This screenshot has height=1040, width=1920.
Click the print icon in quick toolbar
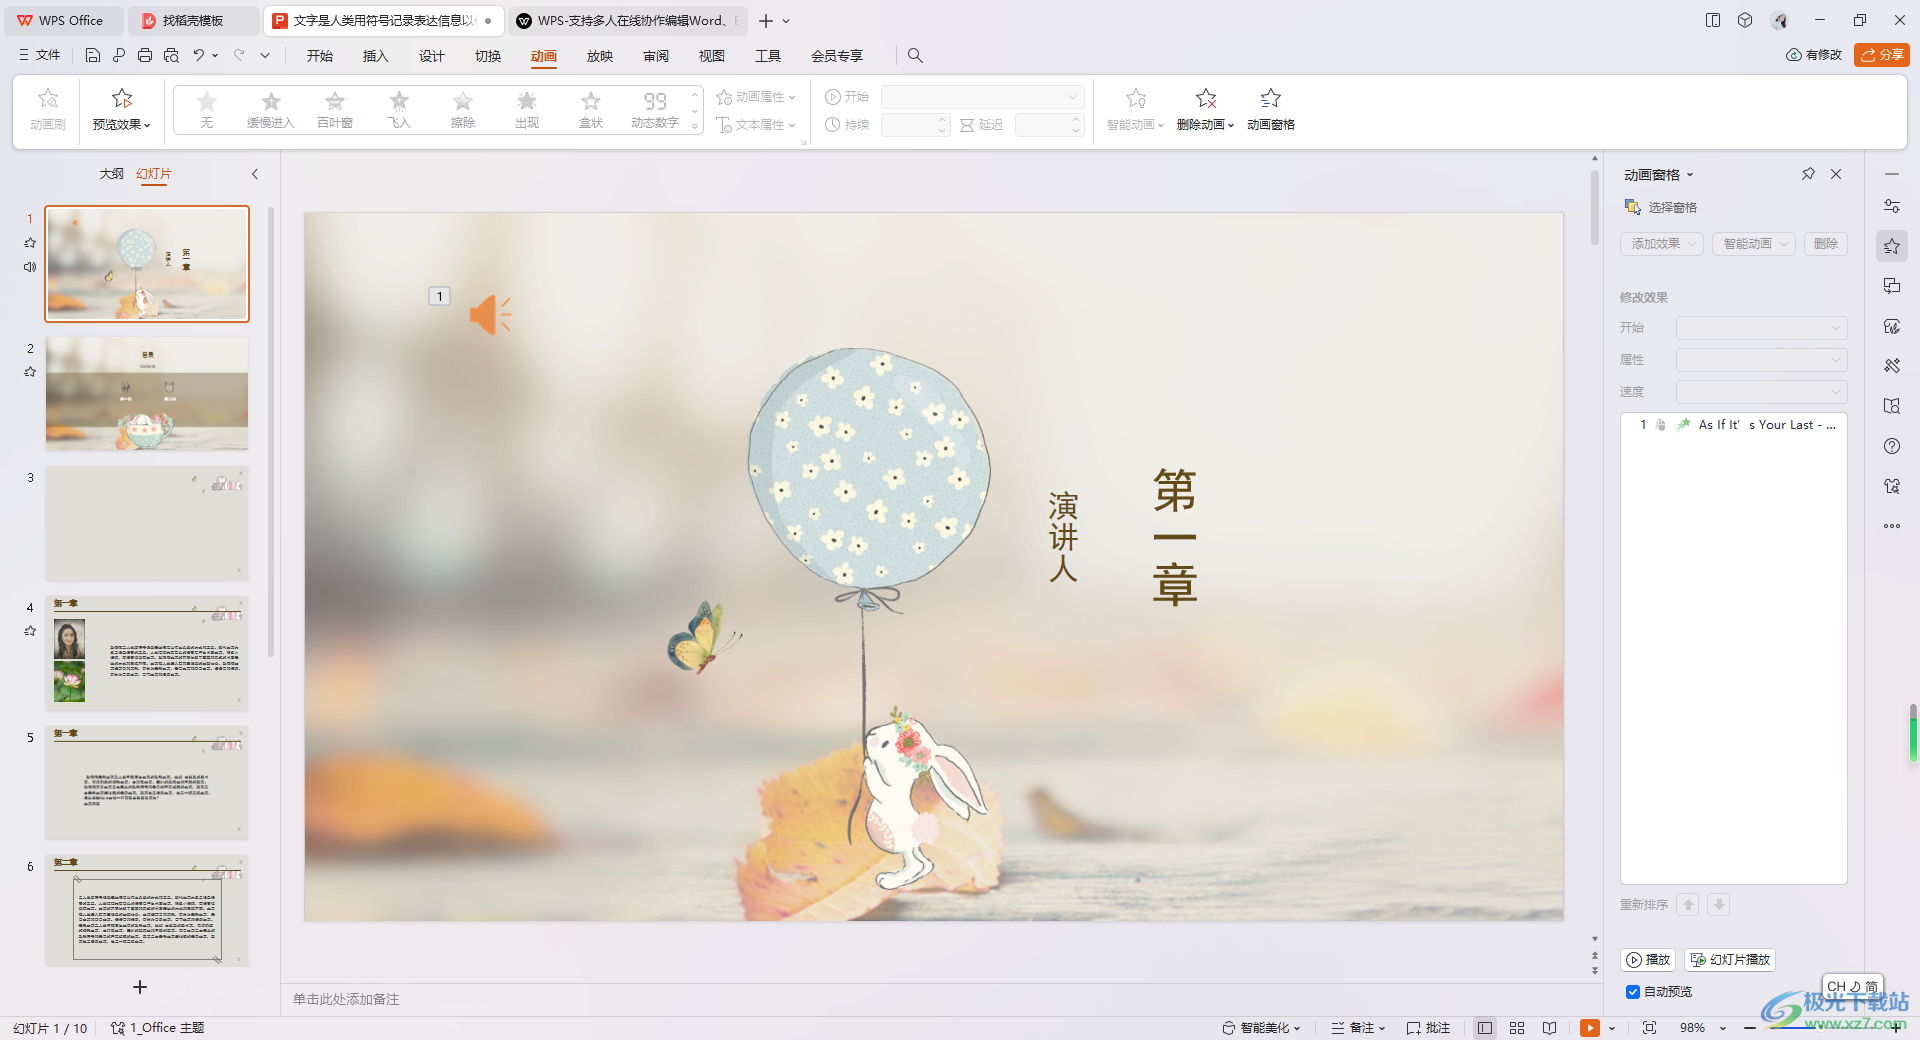tap(145, 55)
